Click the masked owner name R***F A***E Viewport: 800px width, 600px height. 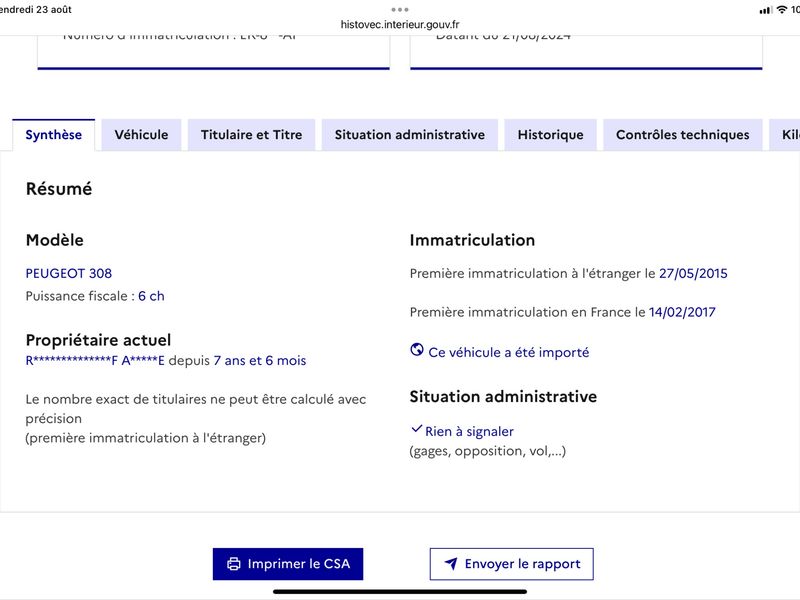pos(95,360)
